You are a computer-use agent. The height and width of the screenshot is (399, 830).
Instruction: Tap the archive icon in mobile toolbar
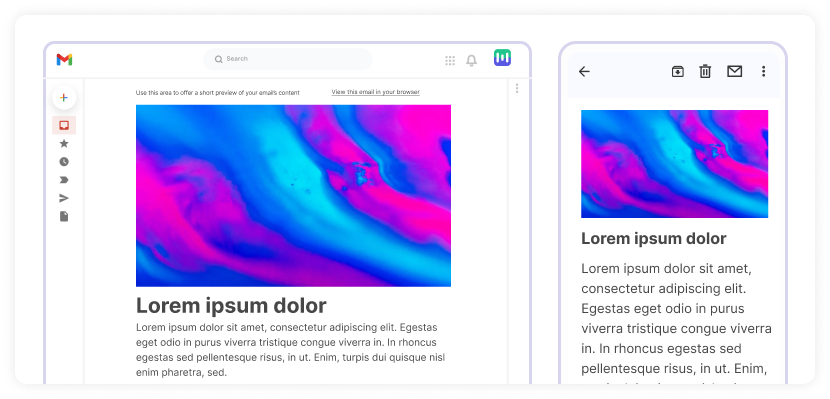point(678,71)
